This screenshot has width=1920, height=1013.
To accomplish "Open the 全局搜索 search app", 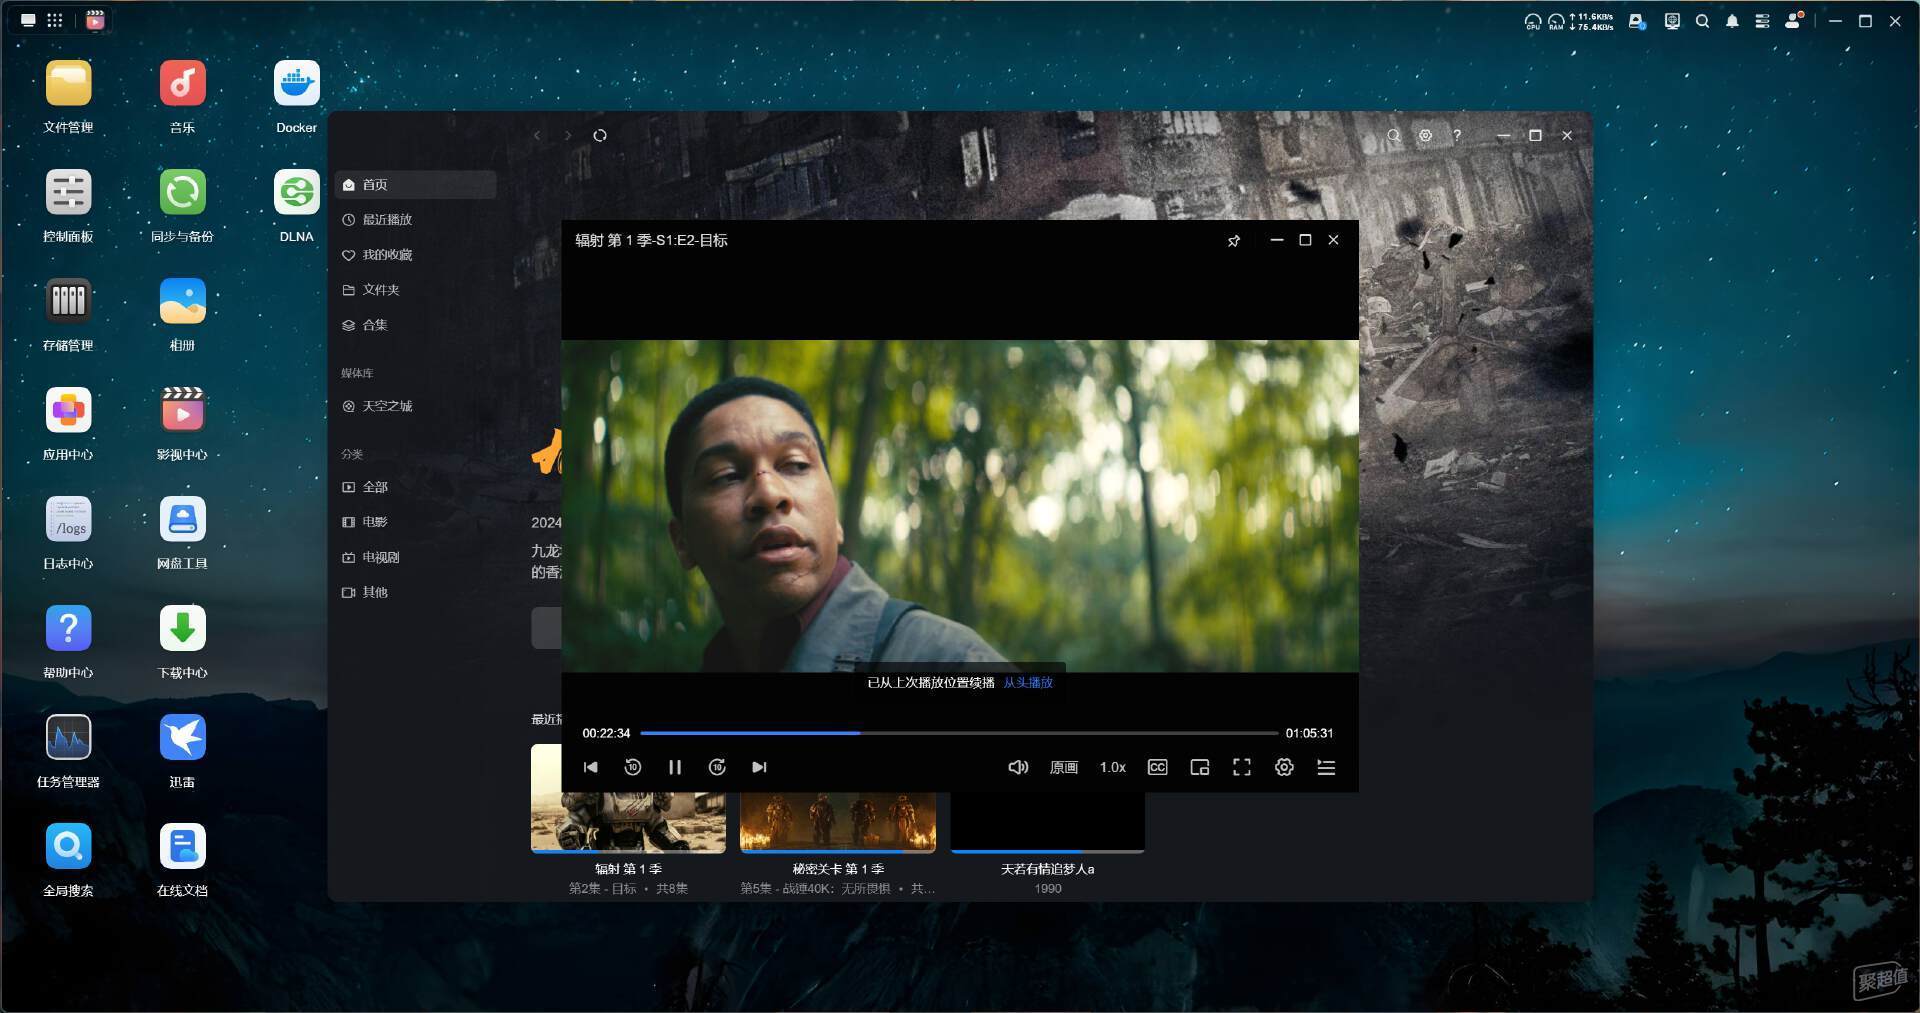I will click(68, 847).
